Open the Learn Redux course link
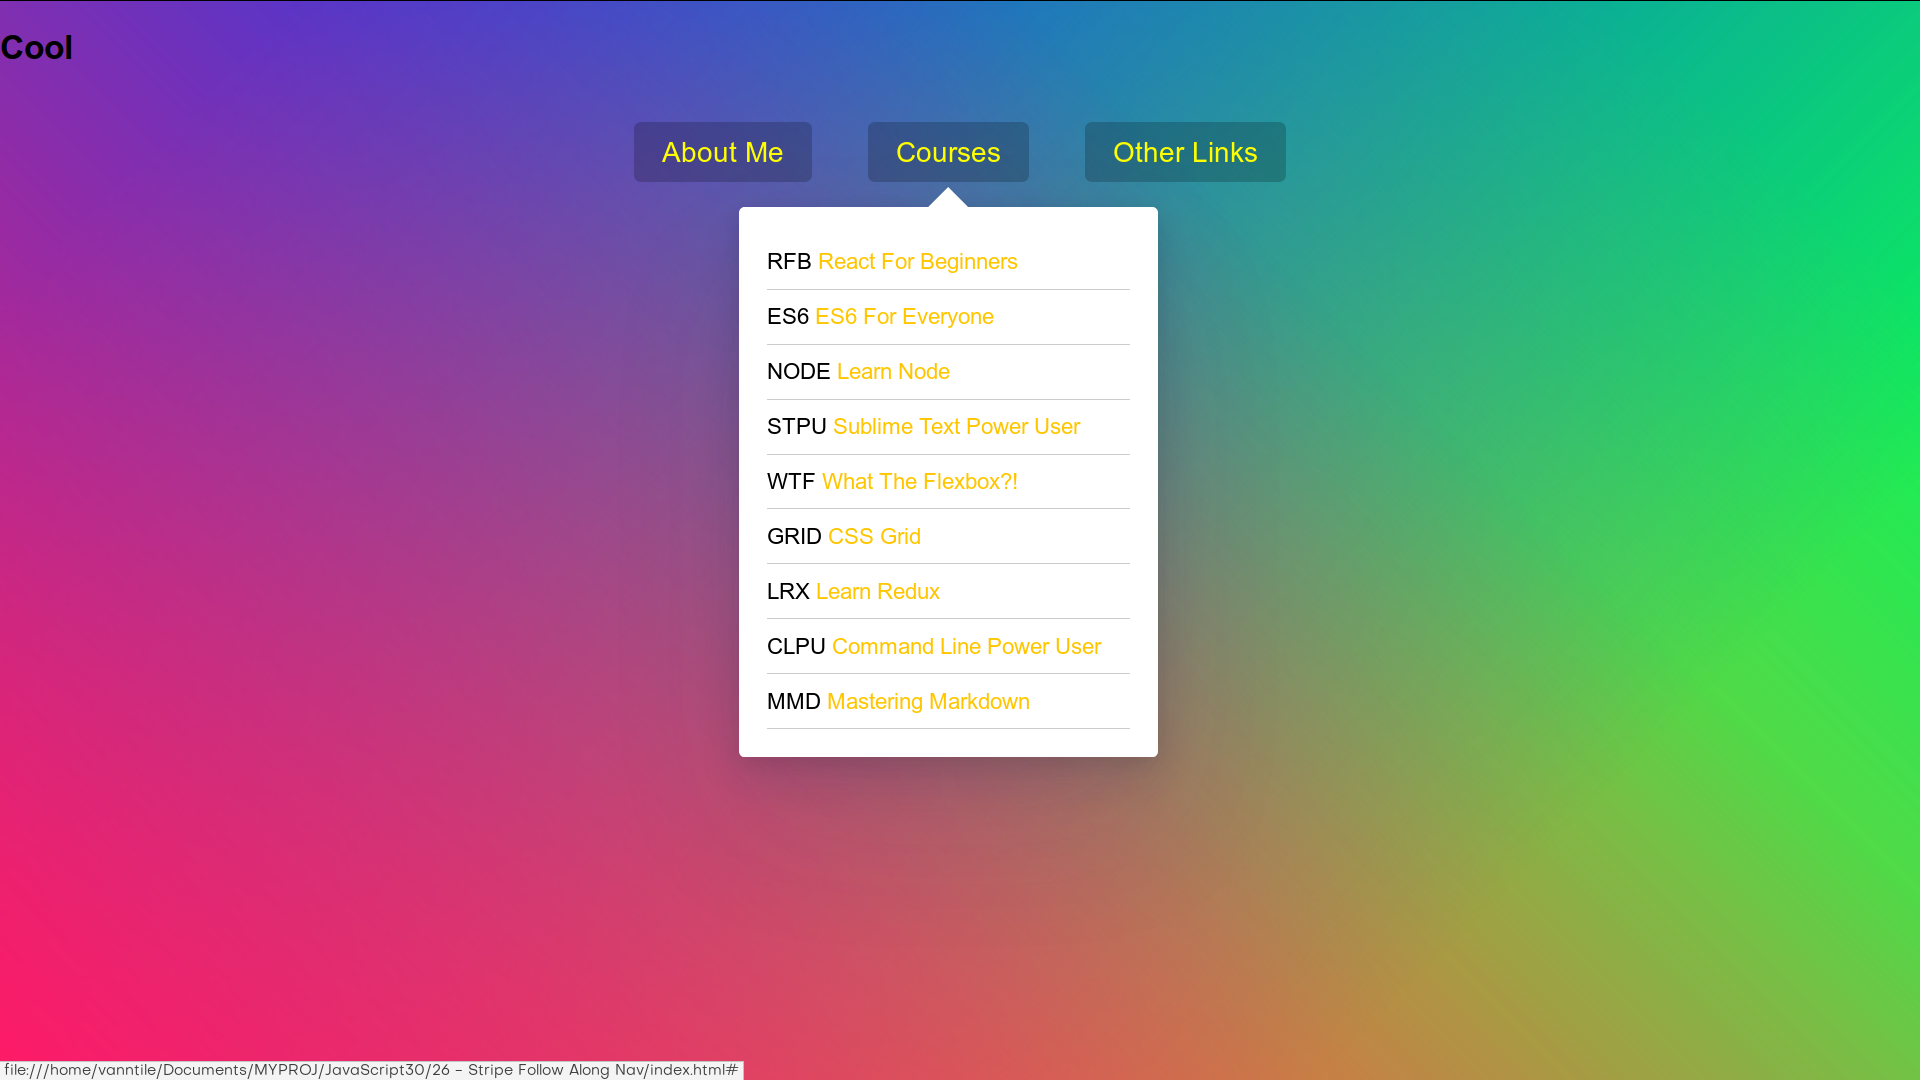The width and height of the screenshot is (1920, 1080). click(x=878, y=591)
